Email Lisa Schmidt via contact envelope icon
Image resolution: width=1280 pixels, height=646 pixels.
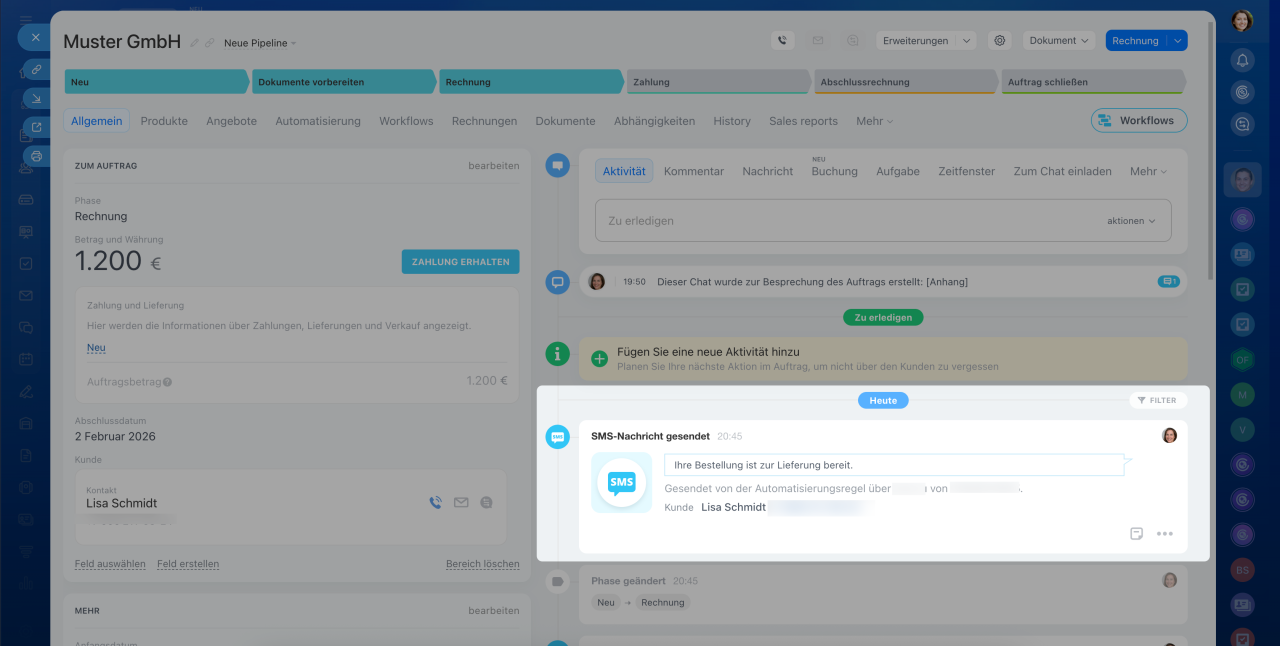pos(461,503)
